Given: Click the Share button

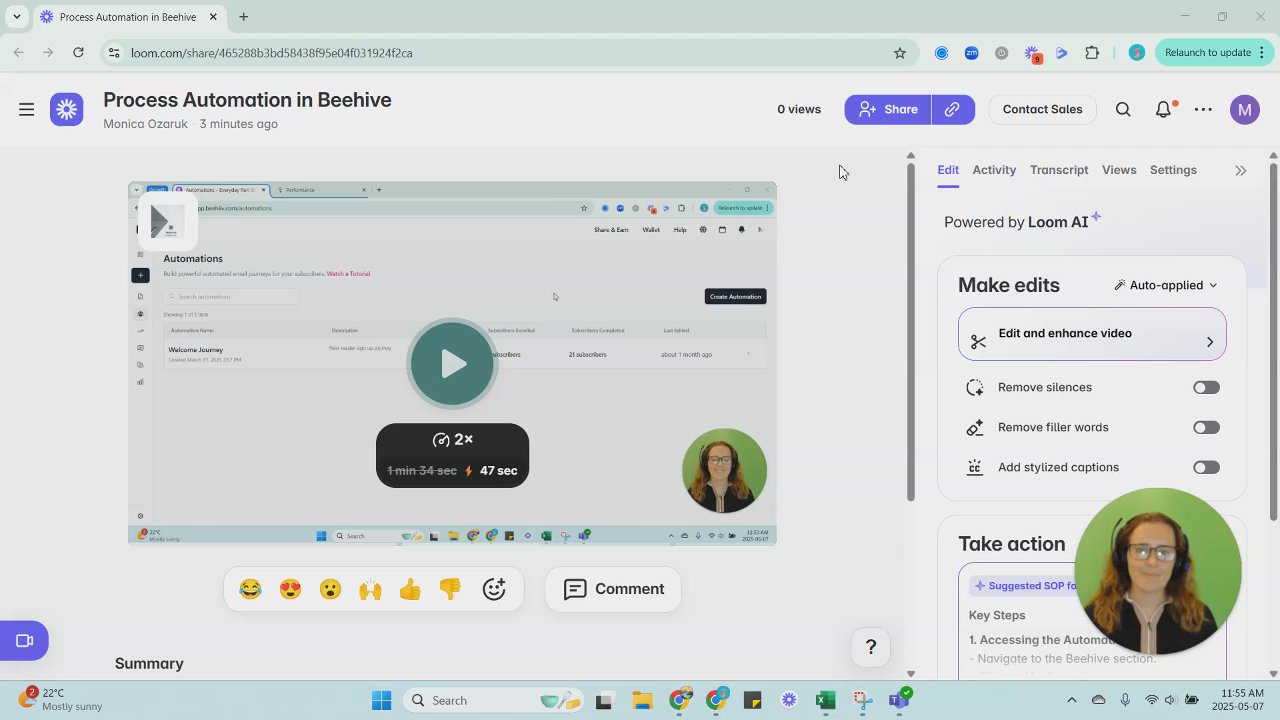Looking at the screenshot, I should (x=888, y=109).
